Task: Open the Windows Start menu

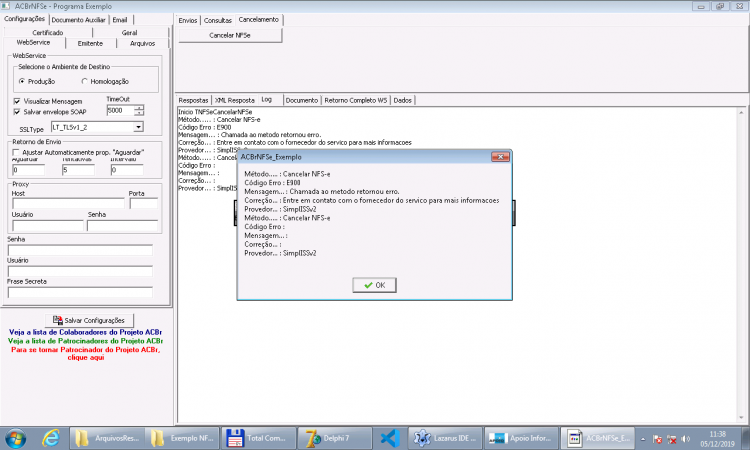Action: pos(15,438)
